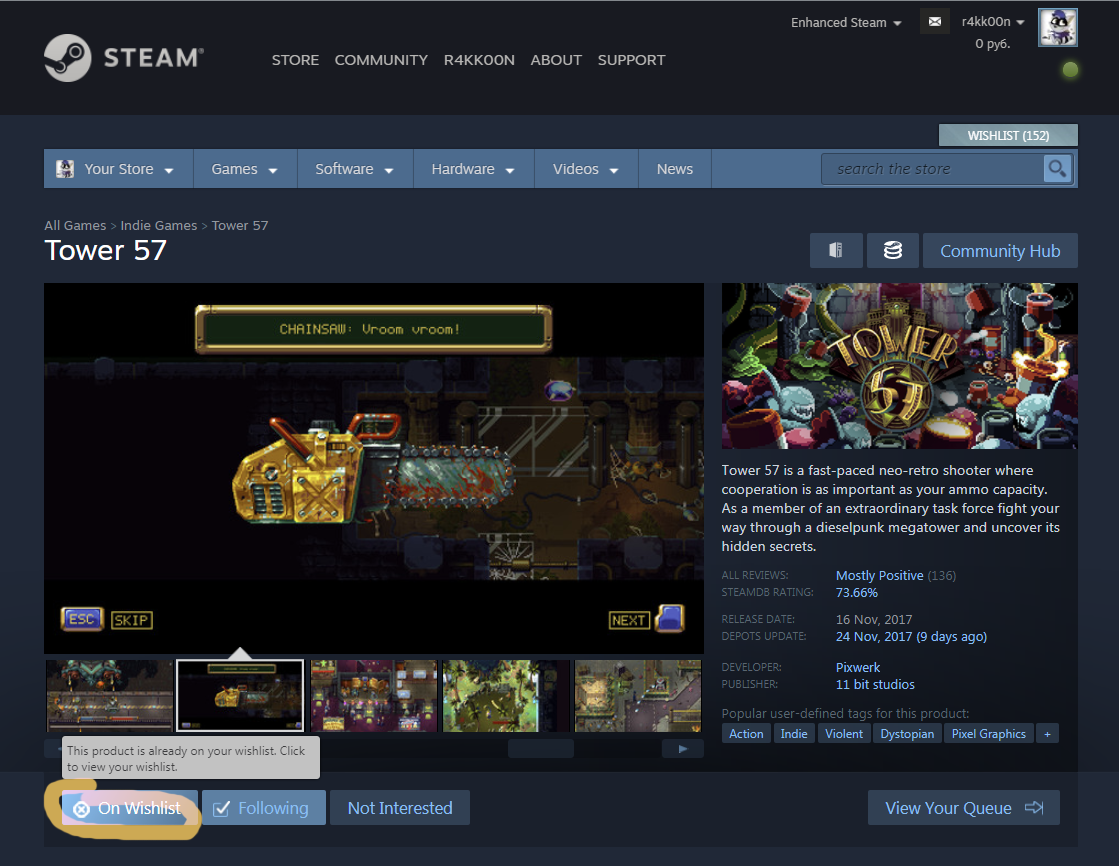Select the fifth street scene thumbnail
Screen dimensions: 1119x866
(x=638, y=696)
